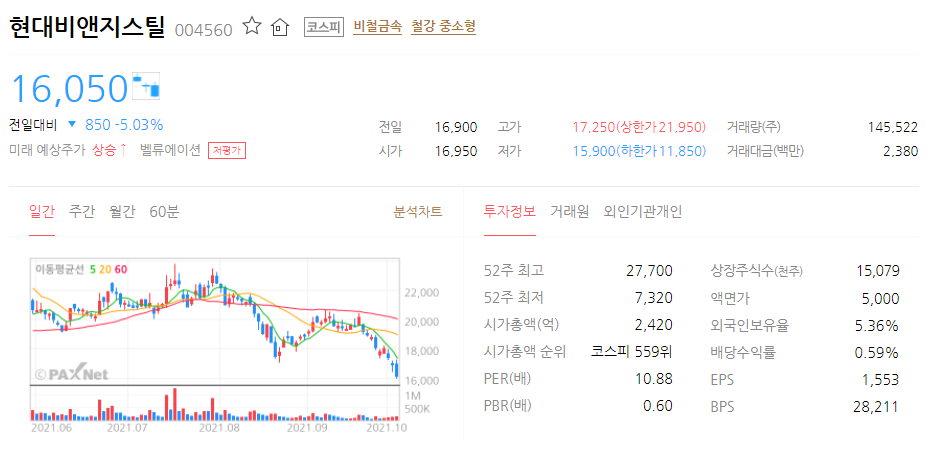Click the low price 15,900(하한가11,850)
Image resolution: width=927 pixels, height=454 pixels.
(x=639, y=151)
